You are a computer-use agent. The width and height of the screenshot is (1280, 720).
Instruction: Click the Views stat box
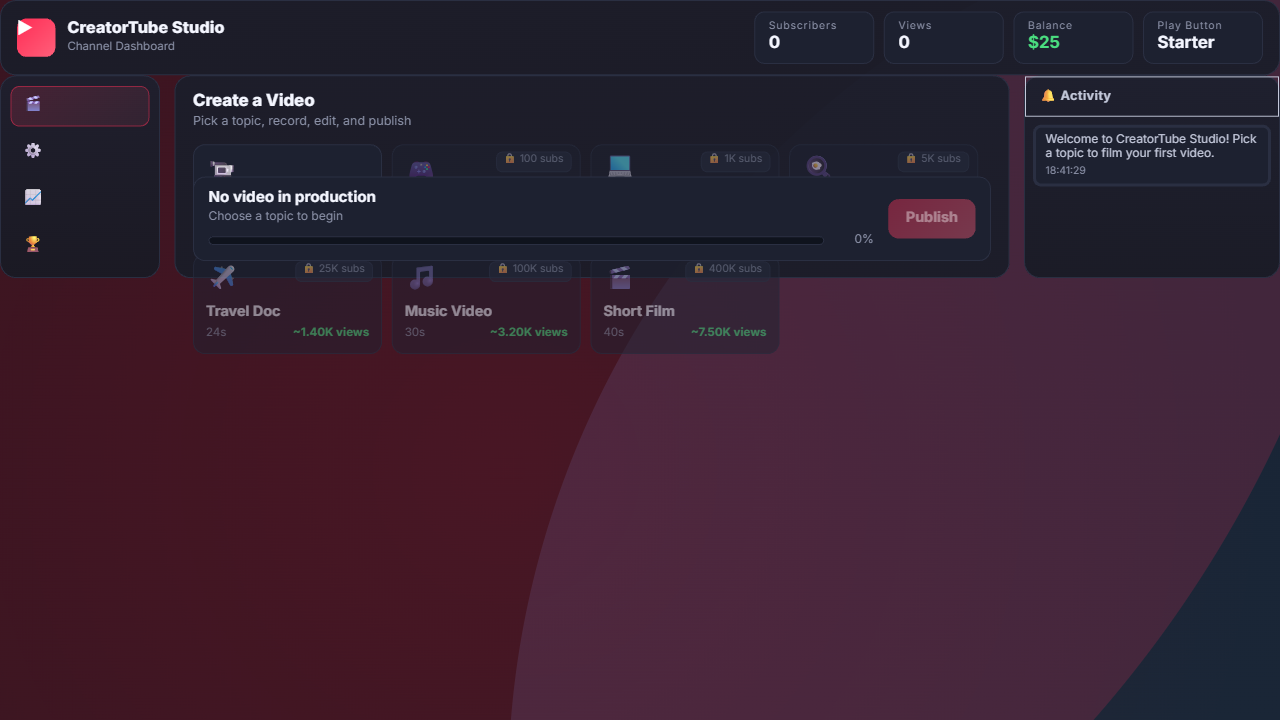(x=944, y=38)
